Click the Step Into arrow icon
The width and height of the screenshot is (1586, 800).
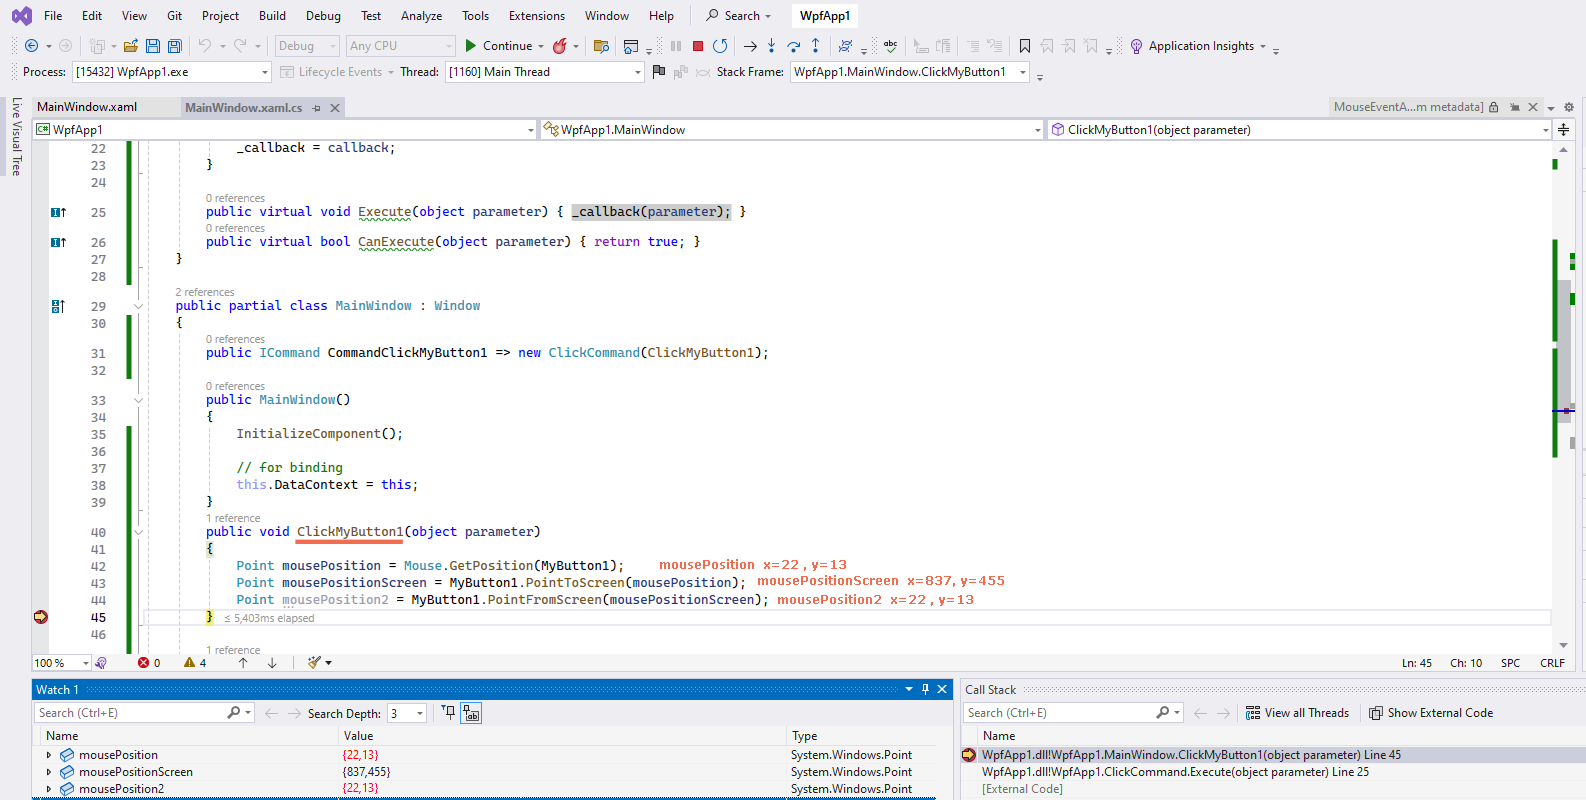click(x=771, y=46)
